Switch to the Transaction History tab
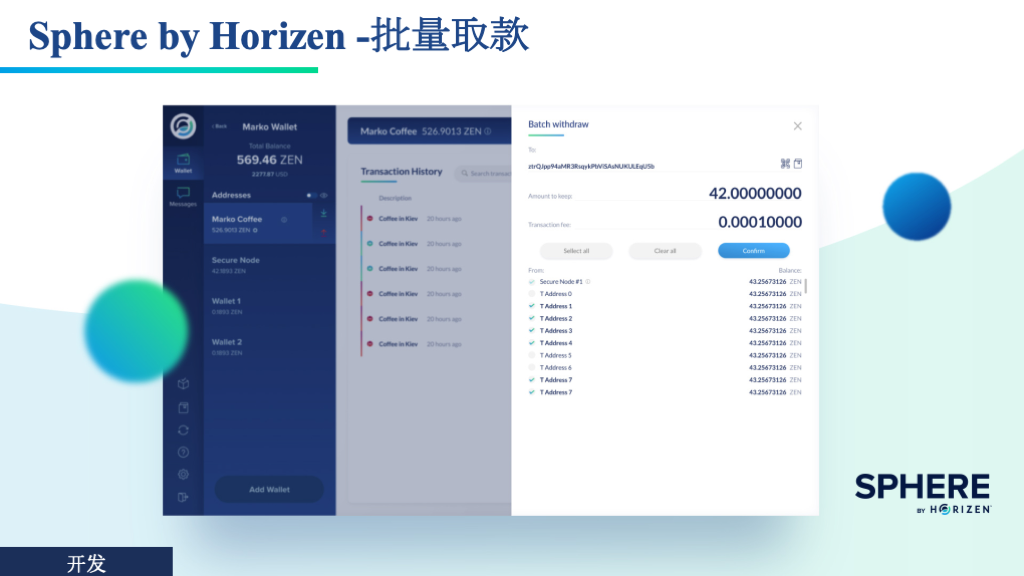The image size is (1024, 576). (402, 172)
